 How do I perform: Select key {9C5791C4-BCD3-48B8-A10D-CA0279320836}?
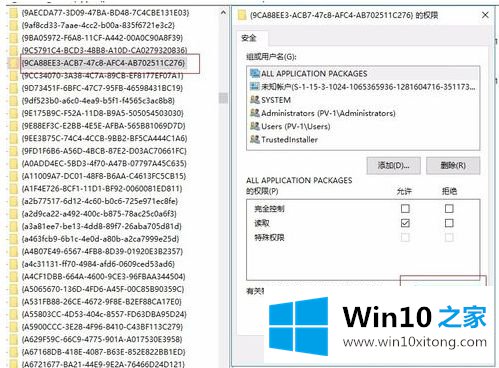(x=104, y=50)
